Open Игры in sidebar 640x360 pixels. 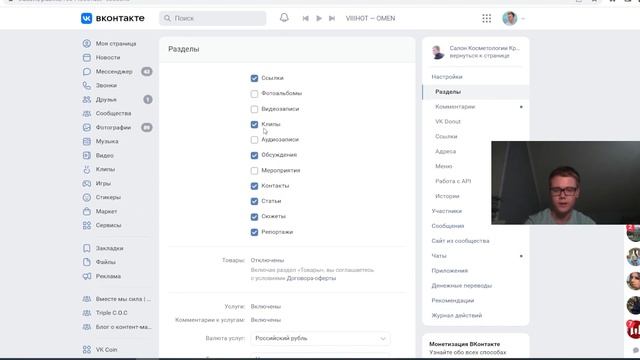pos(103,184)
